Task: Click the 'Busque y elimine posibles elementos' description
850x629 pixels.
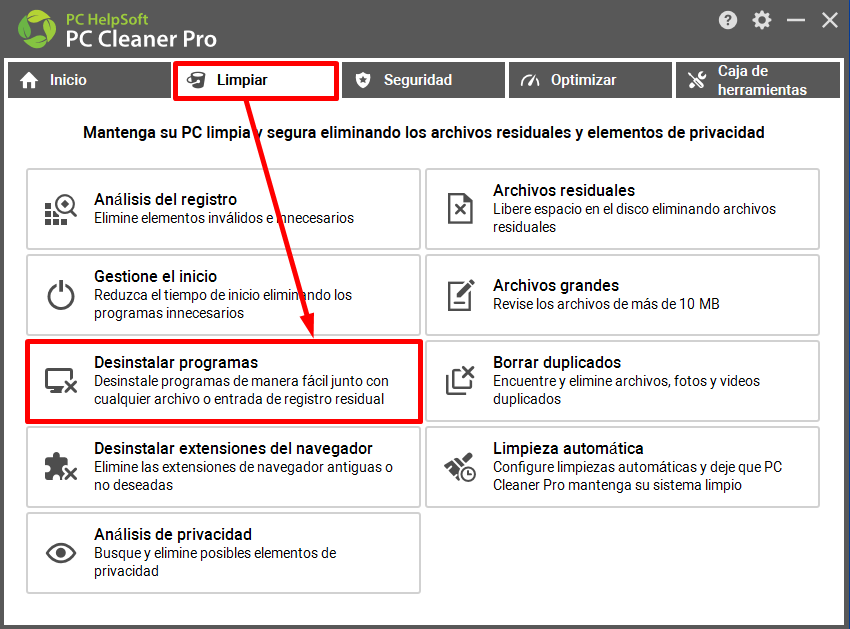Action: 215,562
